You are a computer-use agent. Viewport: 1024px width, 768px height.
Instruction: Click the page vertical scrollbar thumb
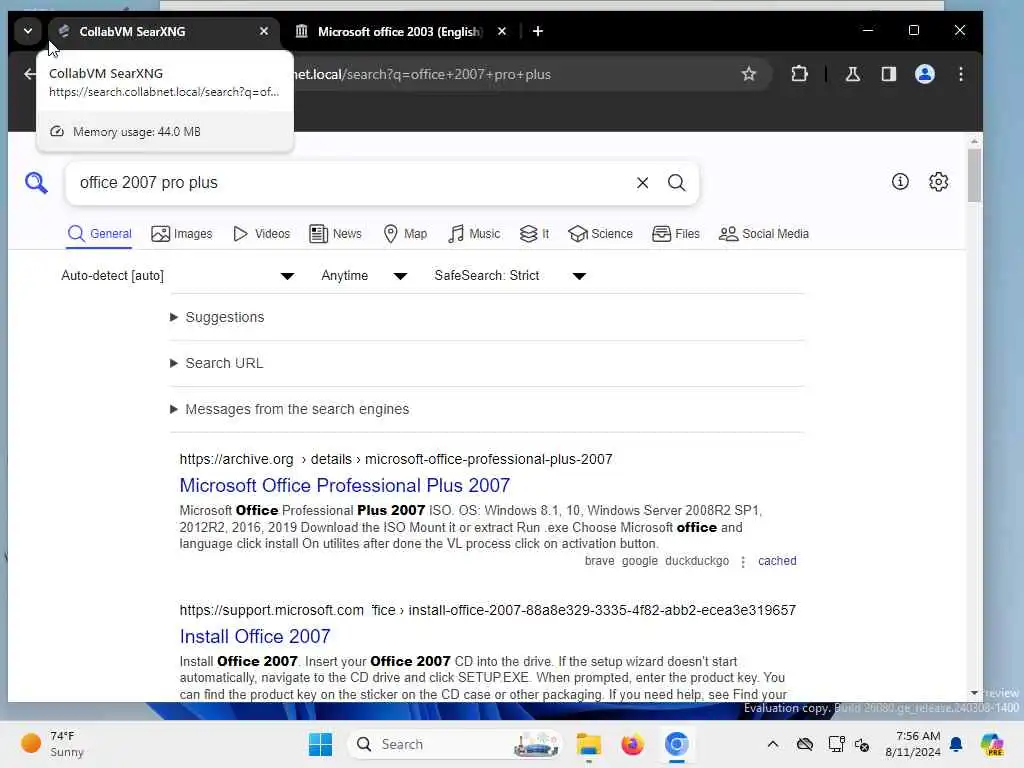coord(974,175)
